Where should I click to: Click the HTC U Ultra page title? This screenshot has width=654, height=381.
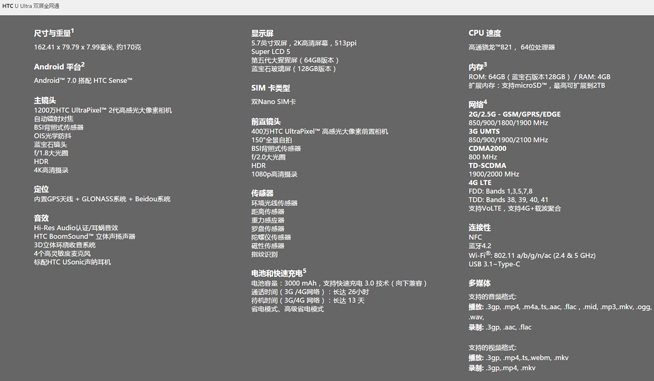tap(31, 6)
